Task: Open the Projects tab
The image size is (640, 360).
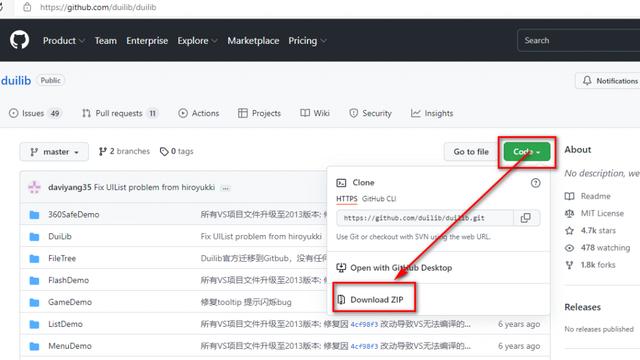Action: click(x=259, y=113)
